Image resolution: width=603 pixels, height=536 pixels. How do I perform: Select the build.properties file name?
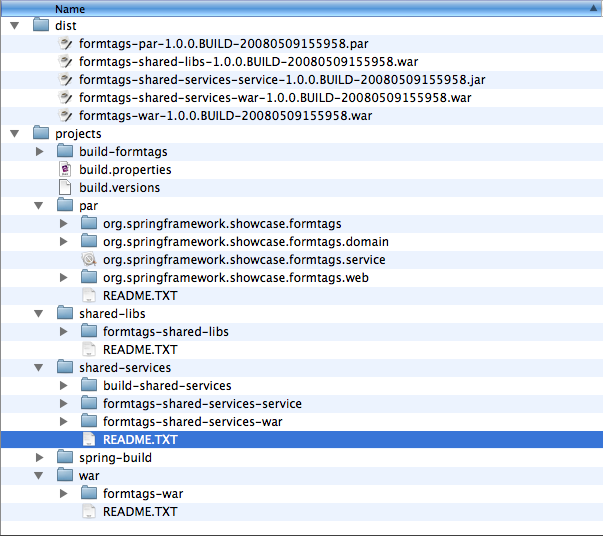125,170
